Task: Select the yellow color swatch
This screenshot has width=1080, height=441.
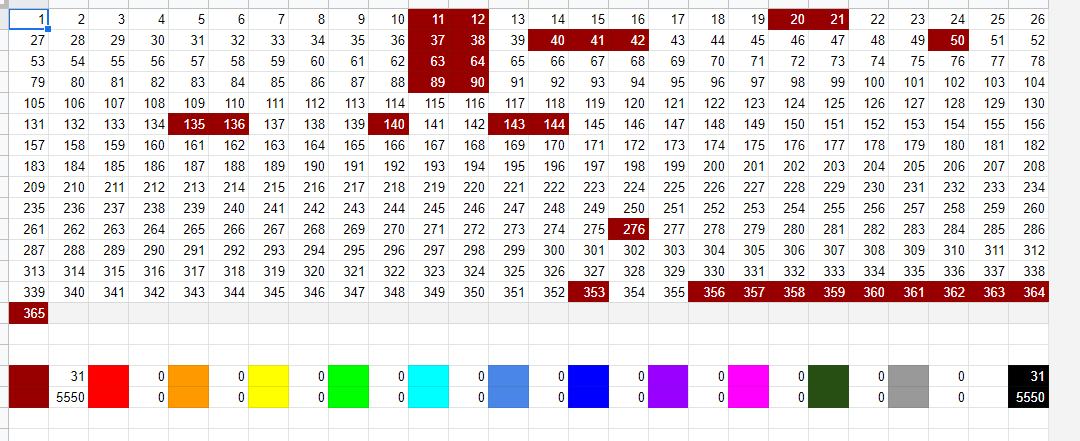Action: pyautogui.click(x=269, y=387)
